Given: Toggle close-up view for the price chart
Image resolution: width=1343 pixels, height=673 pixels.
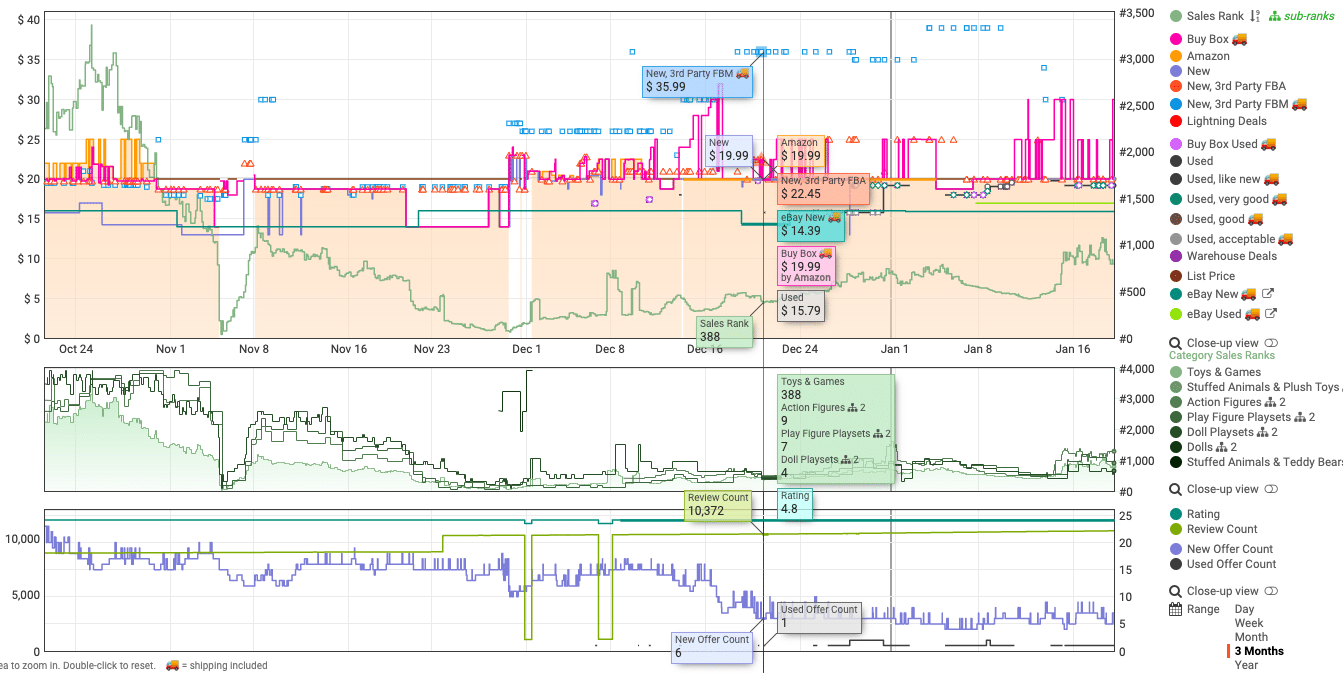Looking at the screenshot, I should pyautogui.click(x=1271, y=343).
